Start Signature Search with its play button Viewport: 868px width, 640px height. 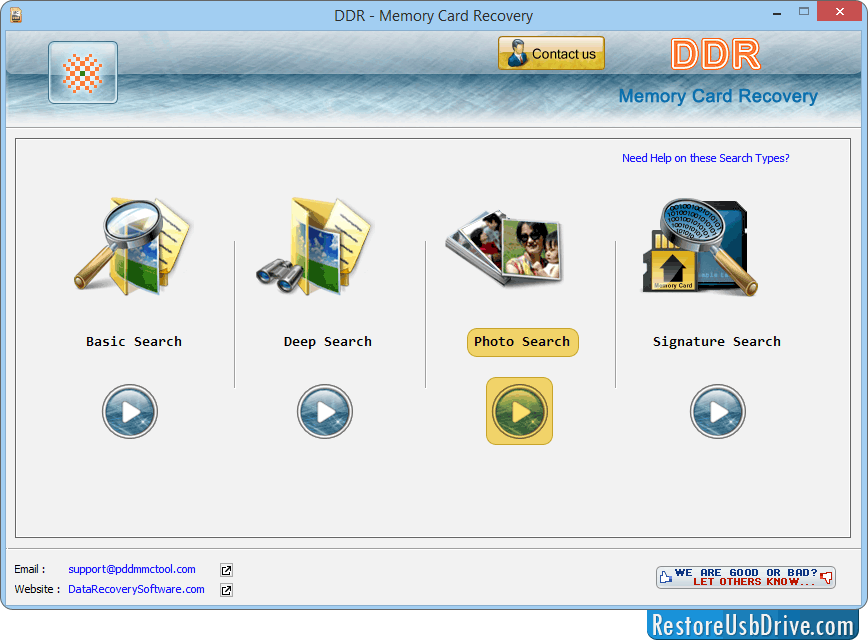718,412
